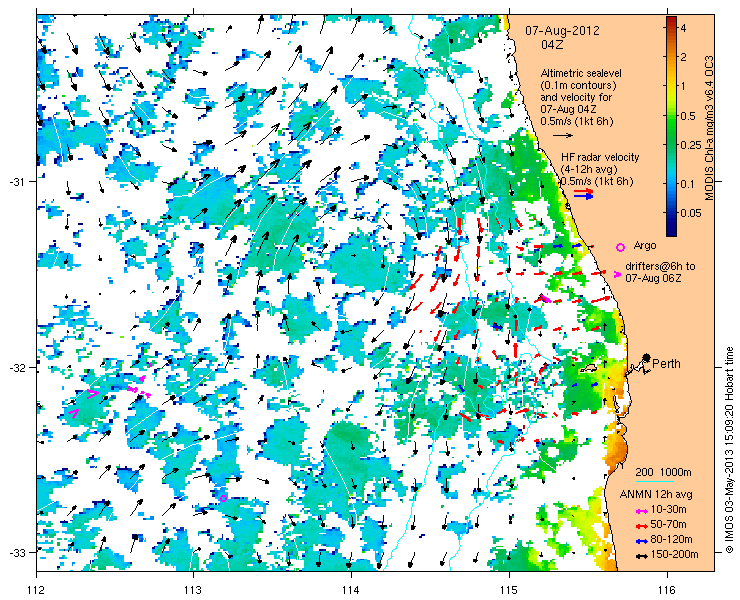Click the 'HF radar velocity' legend text

point(600,157)
